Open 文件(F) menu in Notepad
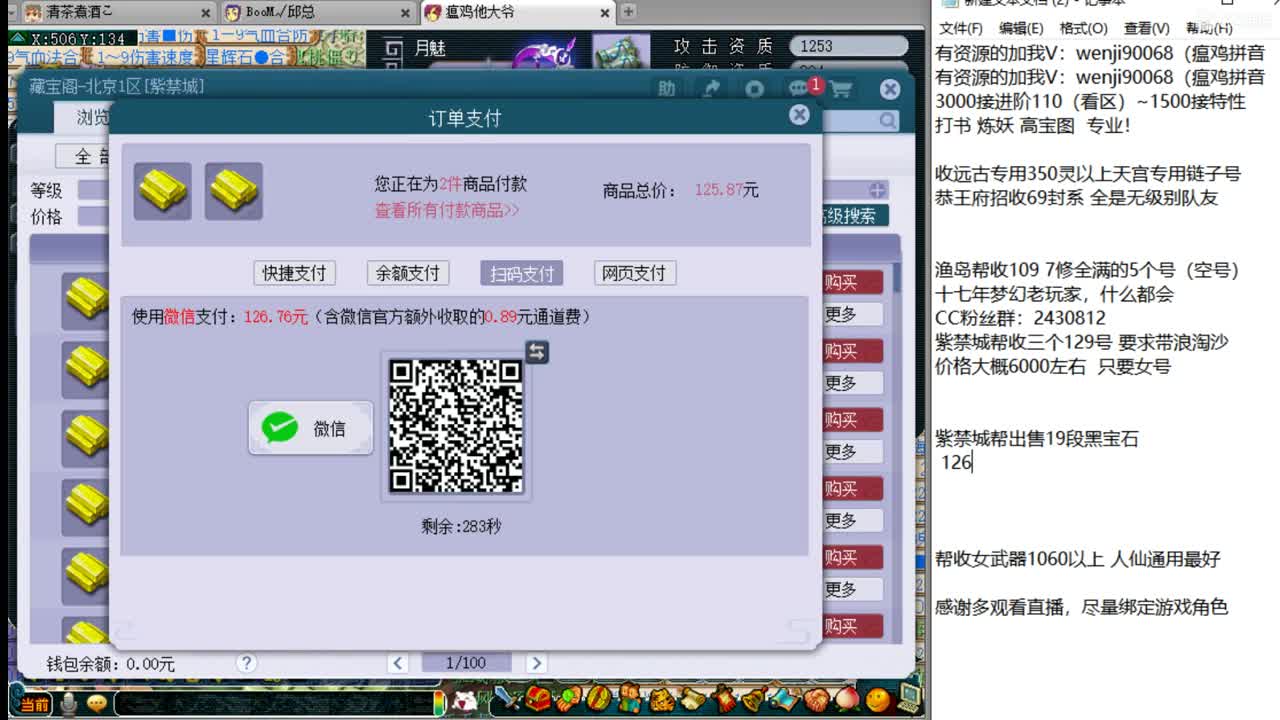This screenshot has width=1280, height=720. (961, 28)
